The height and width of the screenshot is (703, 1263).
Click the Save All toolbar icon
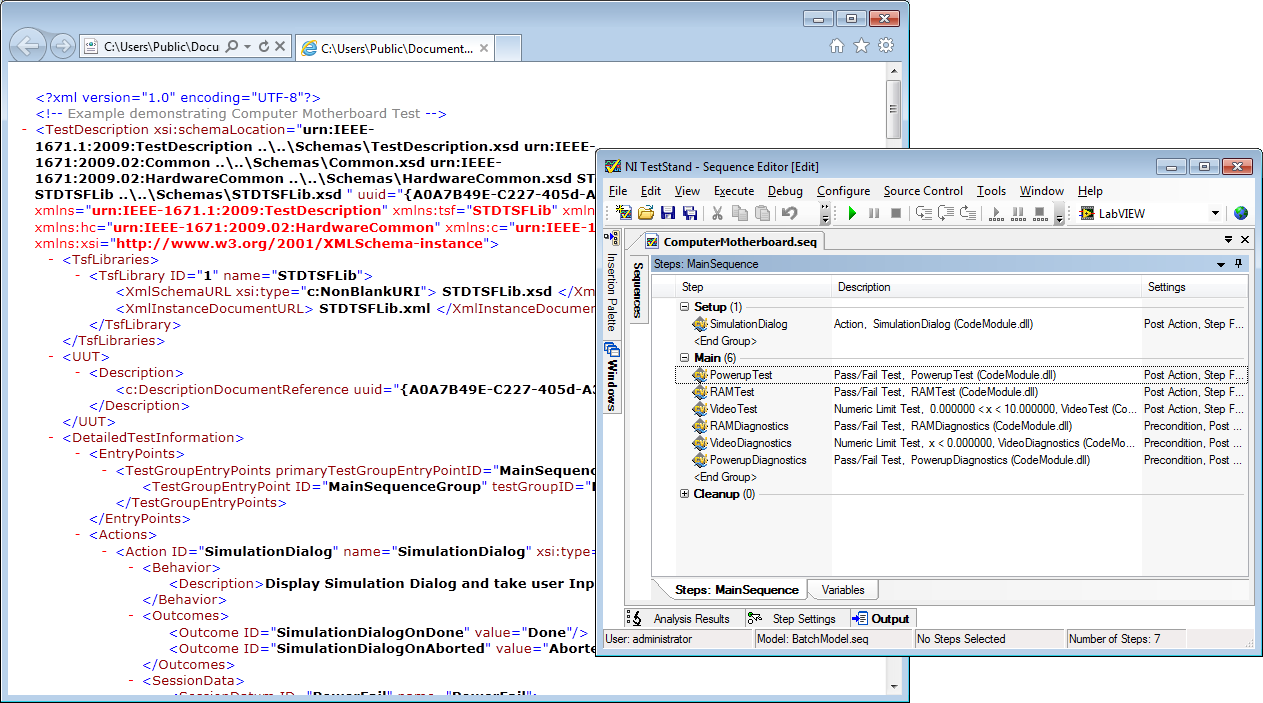[x=689, y=213]
